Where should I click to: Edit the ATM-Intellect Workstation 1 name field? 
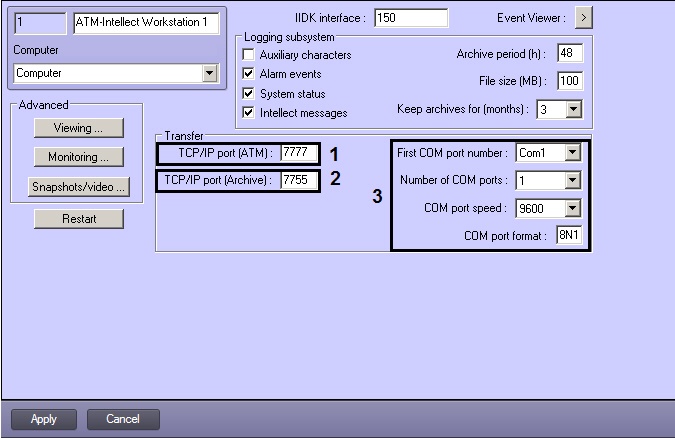(x=146, y=23)
